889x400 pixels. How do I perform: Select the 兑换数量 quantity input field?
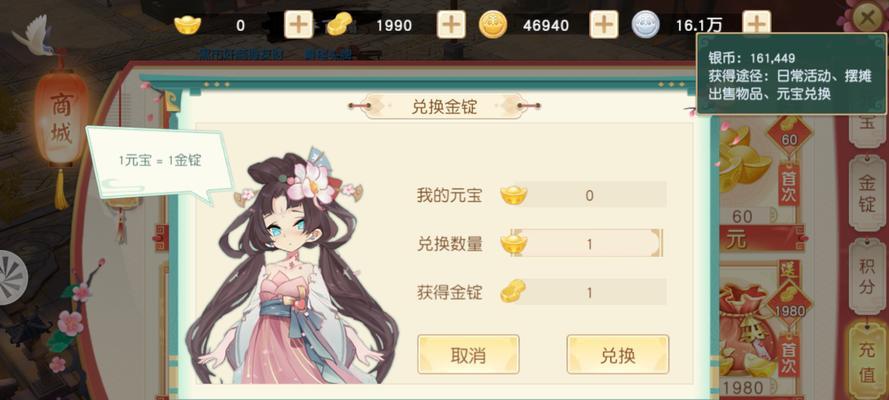(587, 244)
